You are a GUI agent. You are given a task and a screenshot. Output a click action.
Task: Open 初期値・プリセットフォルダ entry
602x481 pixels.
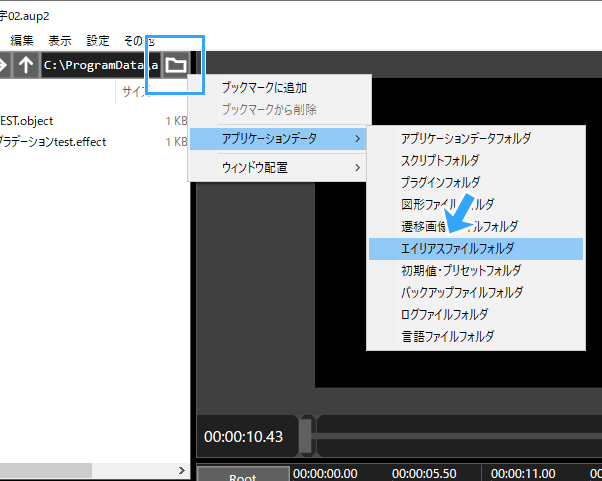[x=476, y=271]
